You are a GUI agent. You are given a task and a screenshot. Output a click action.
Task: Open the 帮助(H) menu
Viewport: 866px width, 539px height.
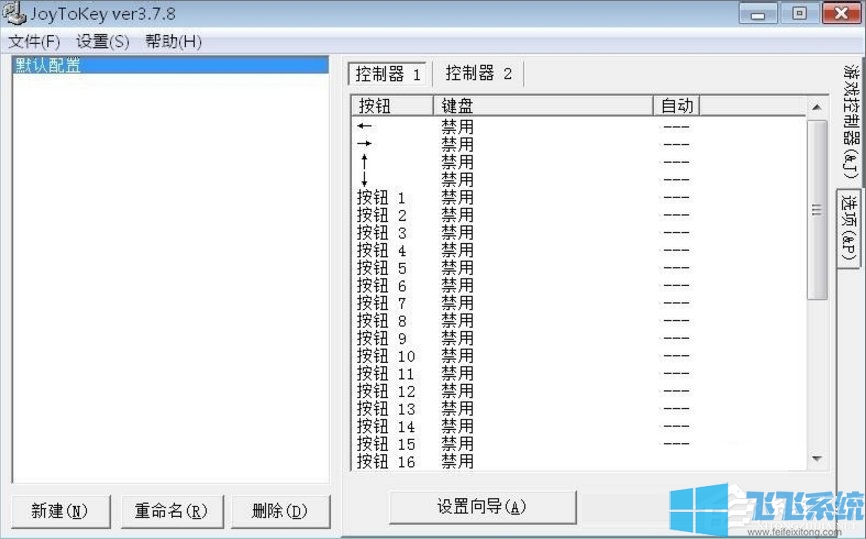(x=173, y=42)
